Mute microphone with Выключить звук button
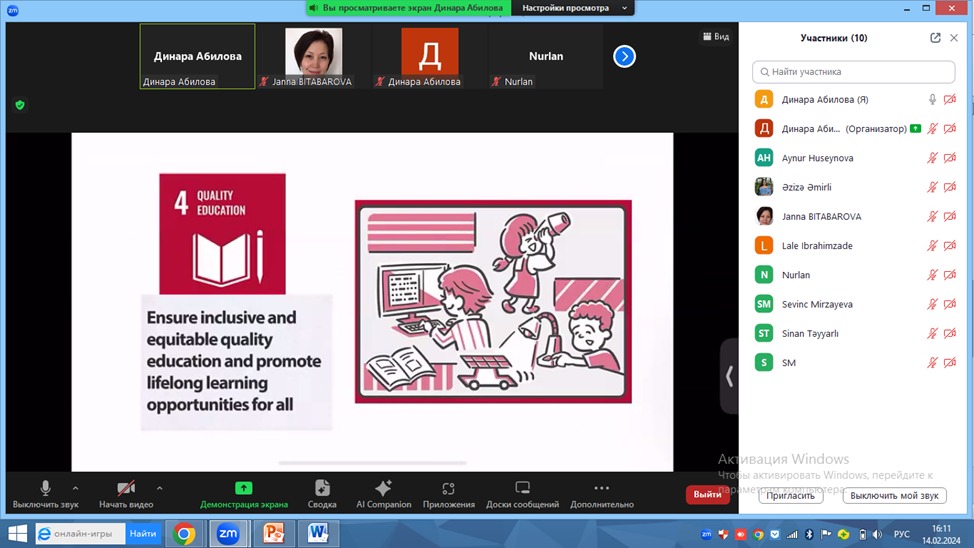974x548 pixels. (x=45, y=495)
